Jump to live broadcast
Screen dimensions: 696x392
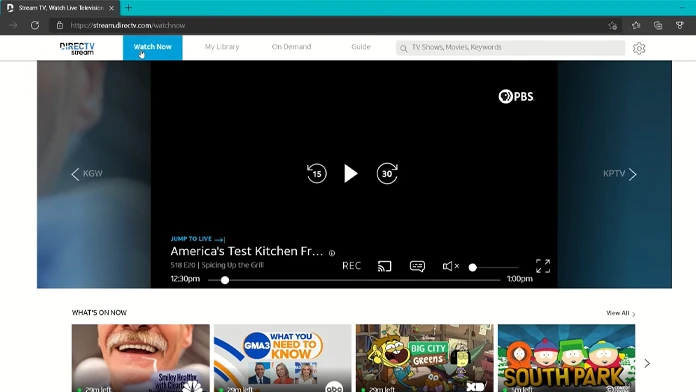point(198,239)
